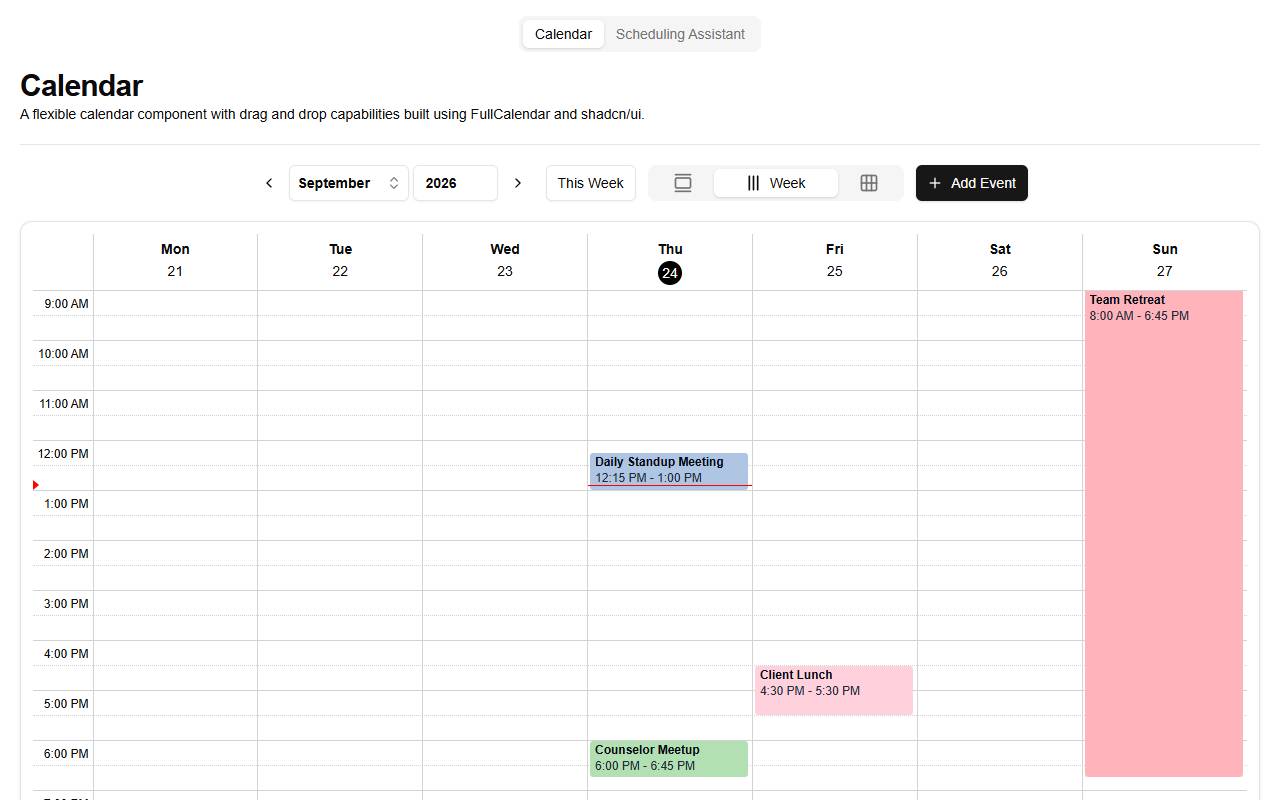Click the up-down arrows of month selector
Viewport: 1280px width, 800px height.
(x=394, y=183)
